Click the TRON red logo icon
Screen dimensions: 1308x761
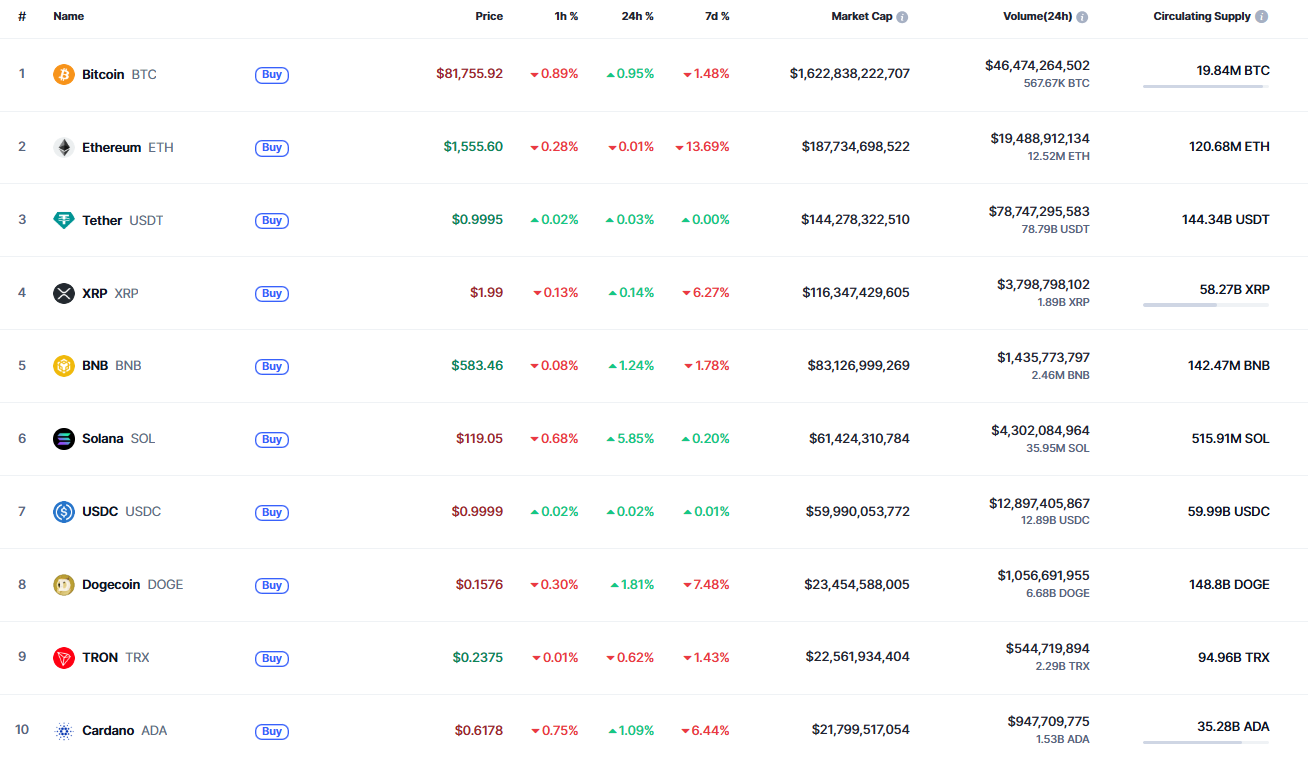coord(64,658)
